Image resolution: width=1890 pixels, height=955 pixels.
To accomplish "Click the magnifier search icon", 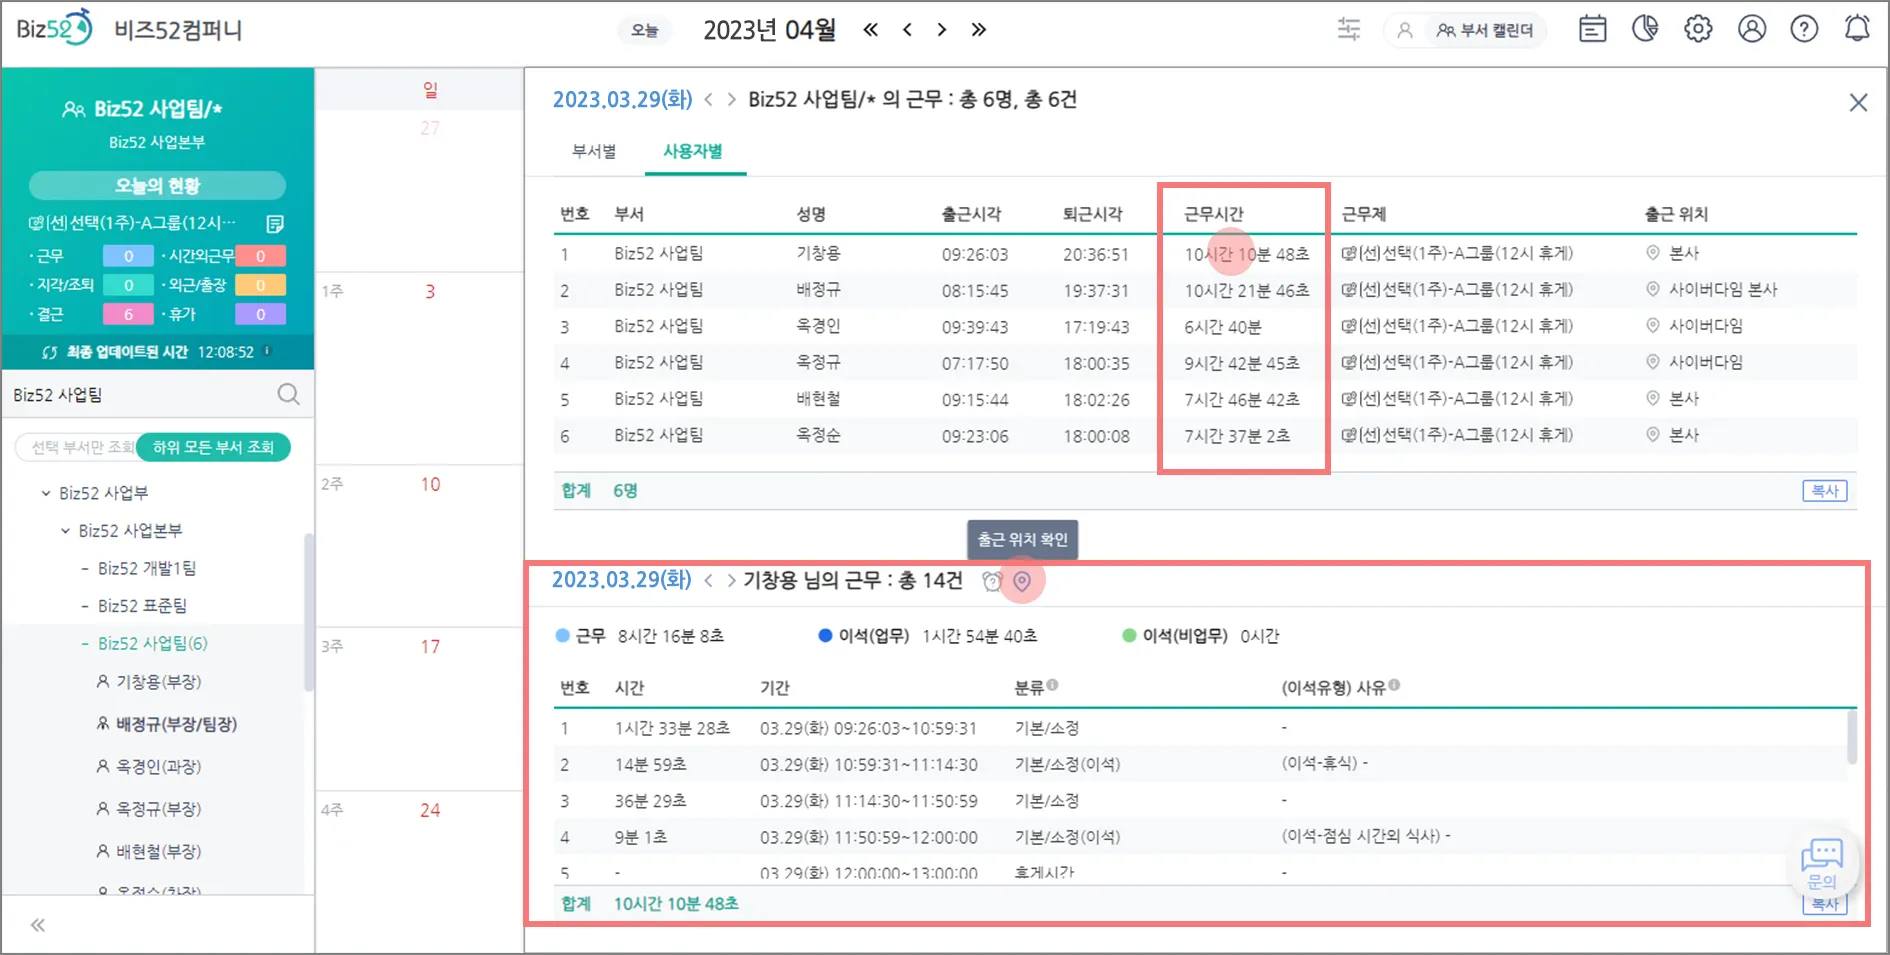I will pos(288,395).
